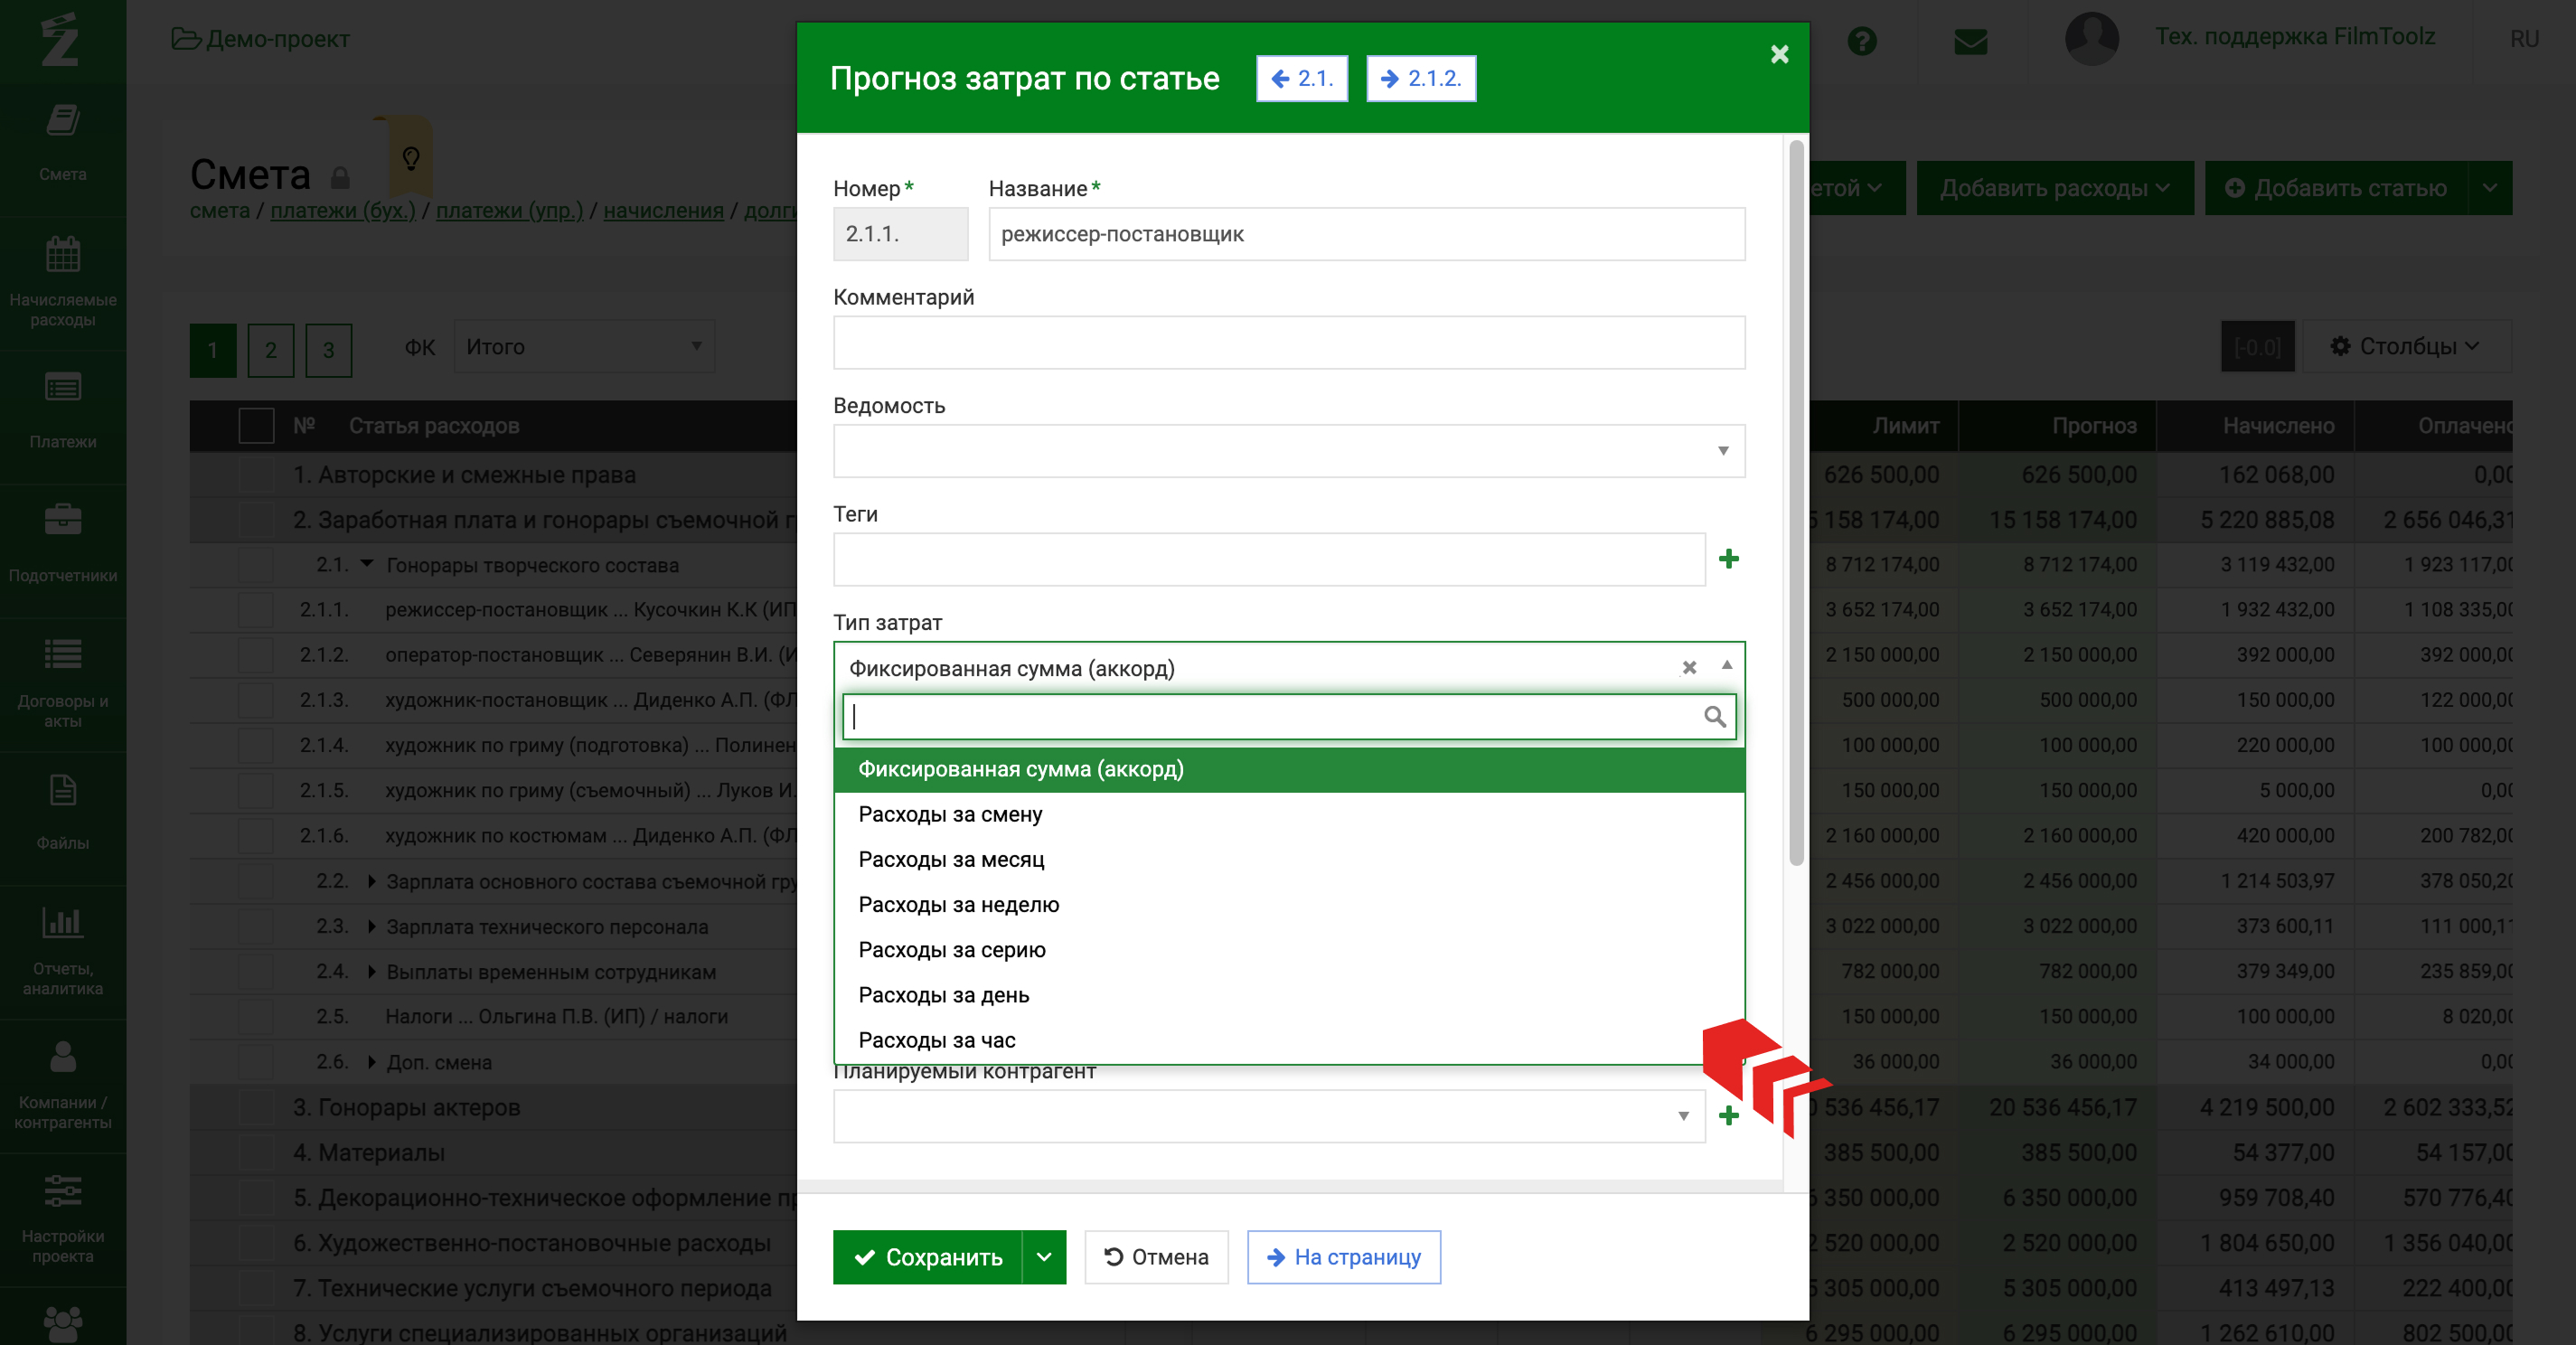Click the Название input field
Screen dimensions: 2576x1345
point(1367,234)
